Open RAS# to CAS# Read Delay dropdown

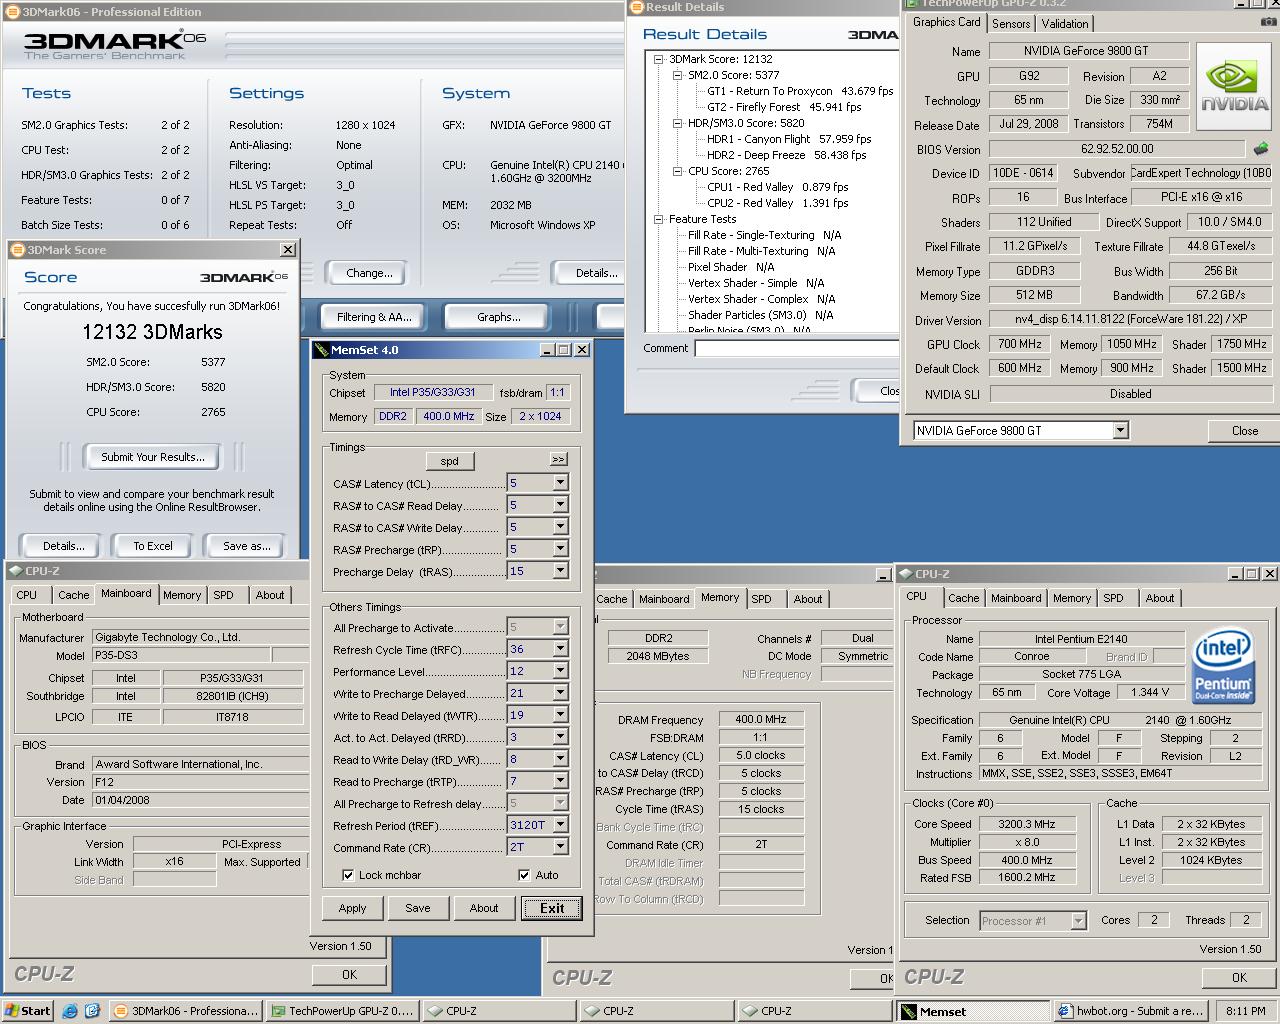(x=560, y=505)
